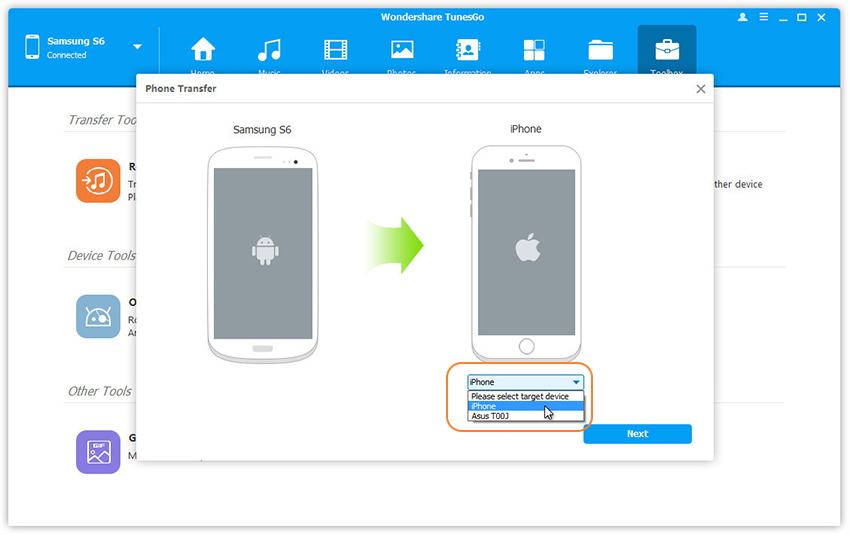Click the iPhone target phone image

(x=526, y=253)
